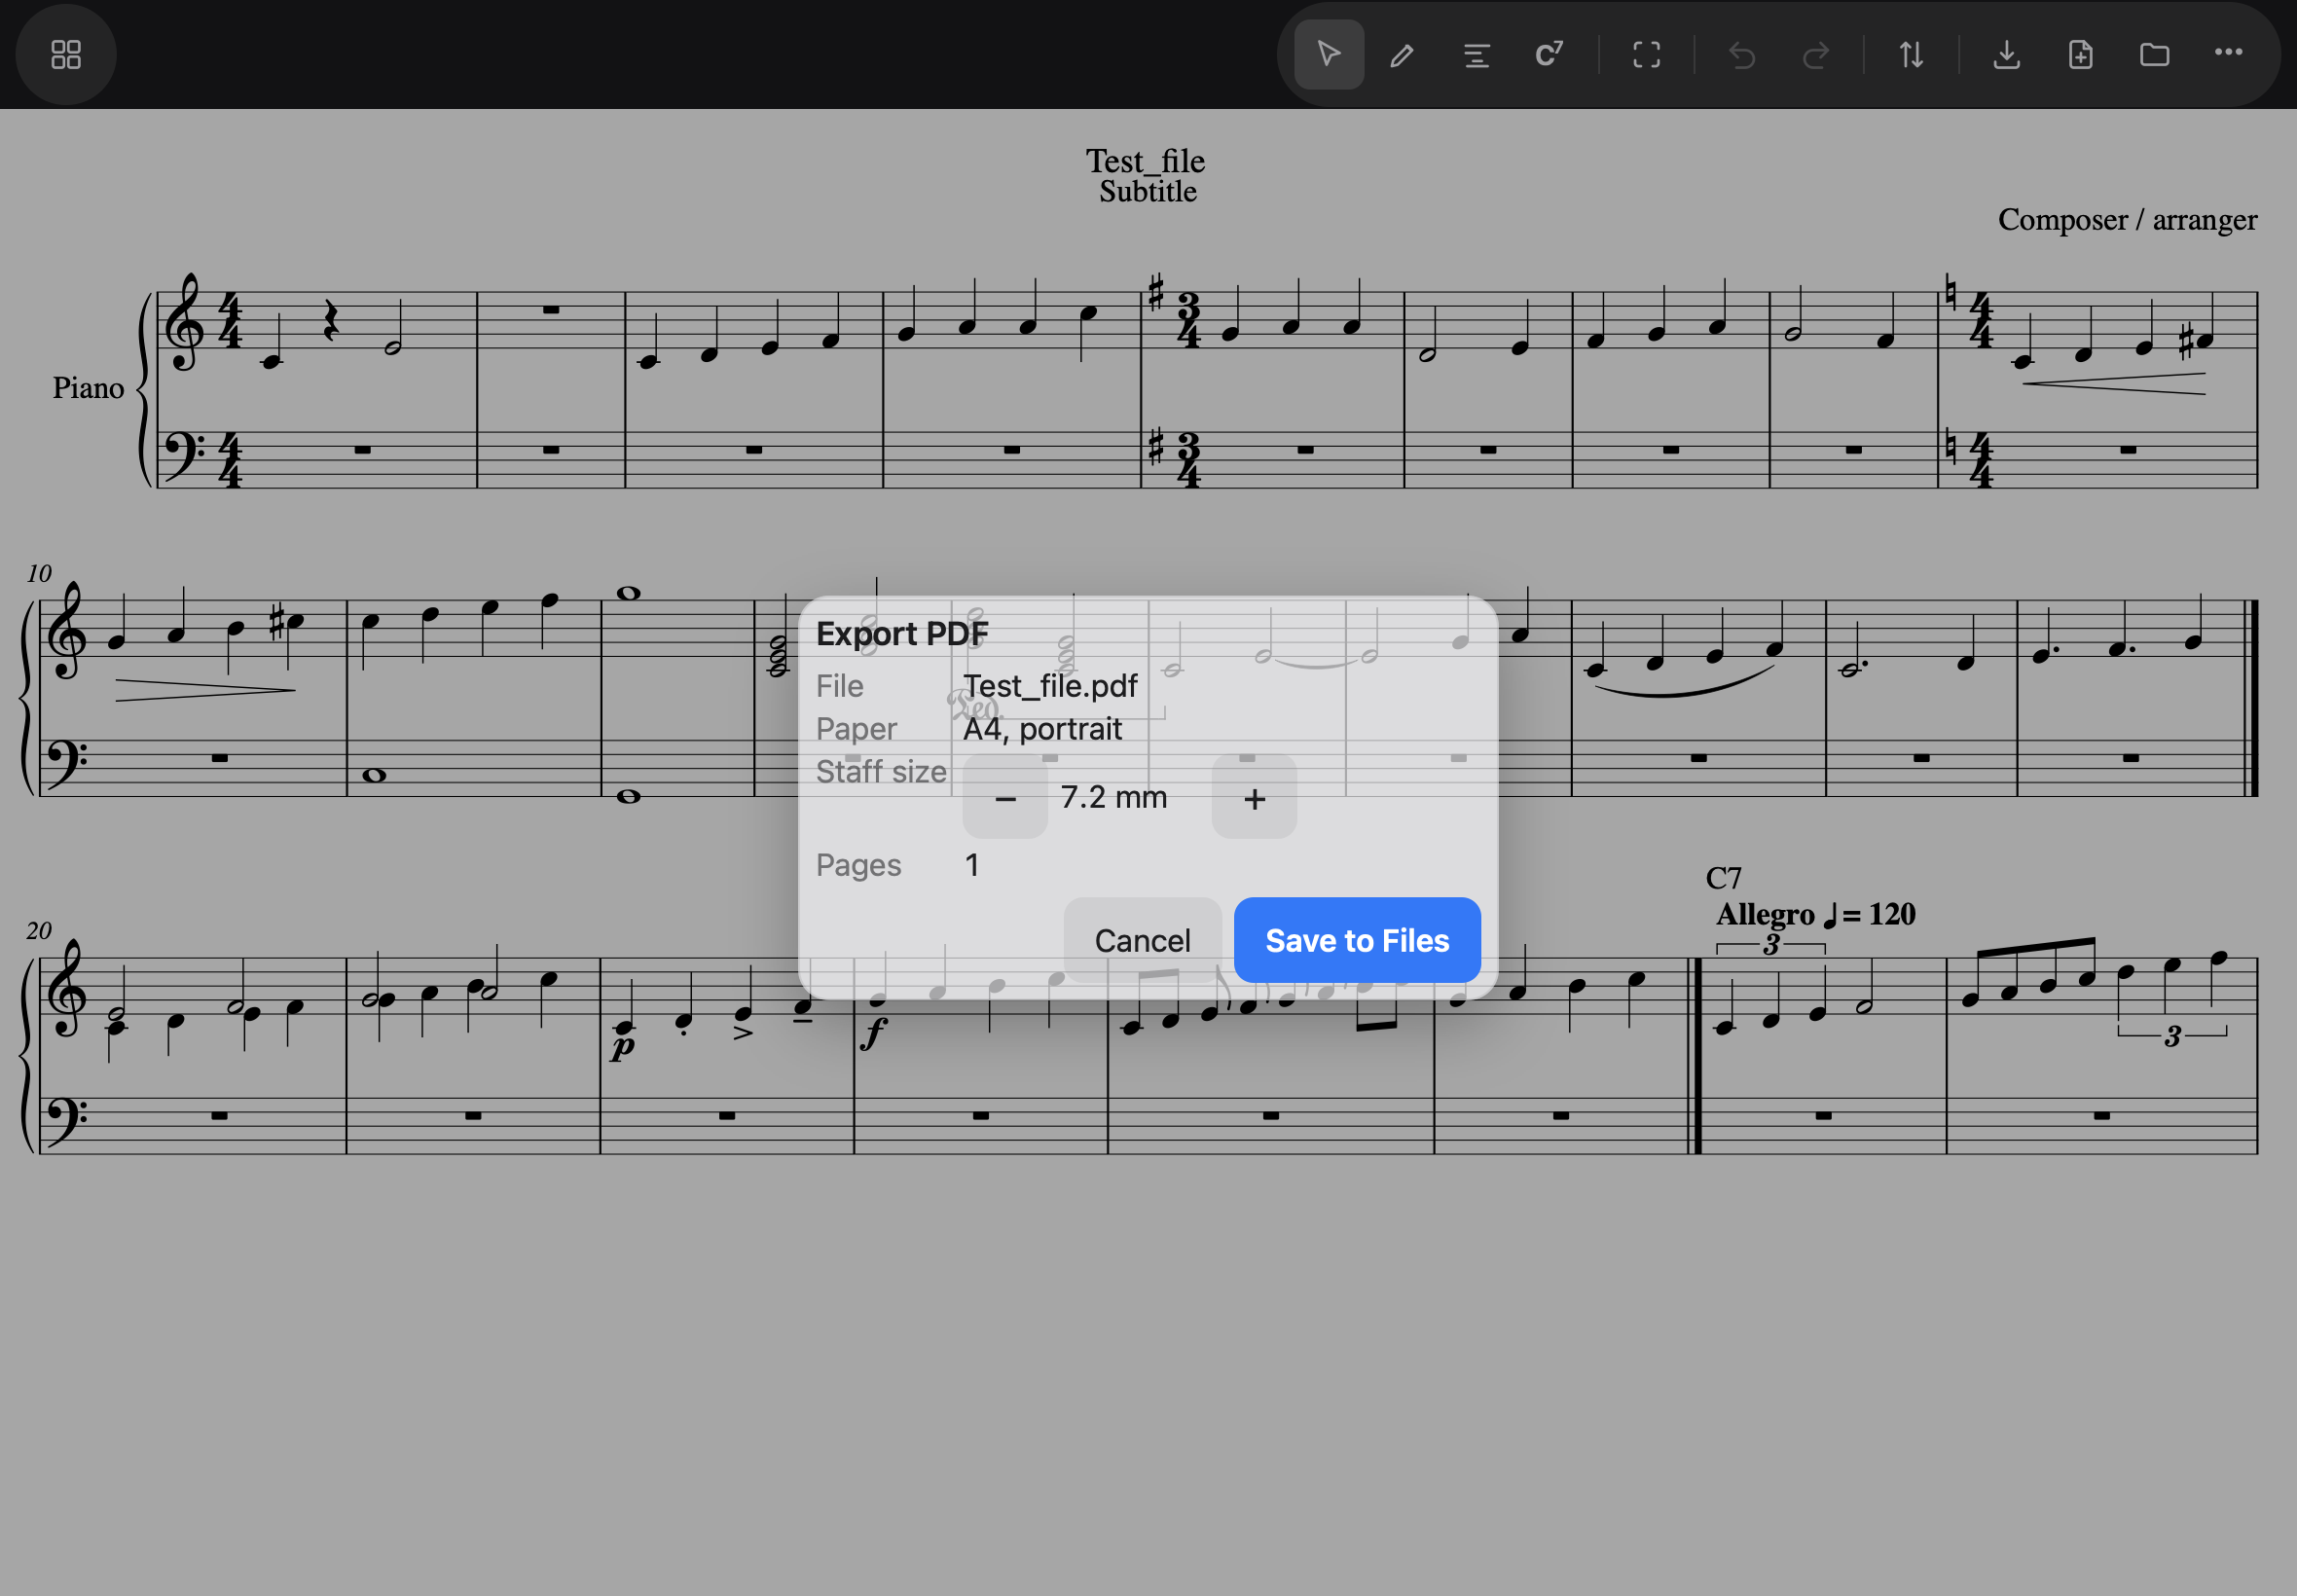Click the piano dynamic p marking
The height and width of the screenshot is (1596, 2297).
[622, 1046]
